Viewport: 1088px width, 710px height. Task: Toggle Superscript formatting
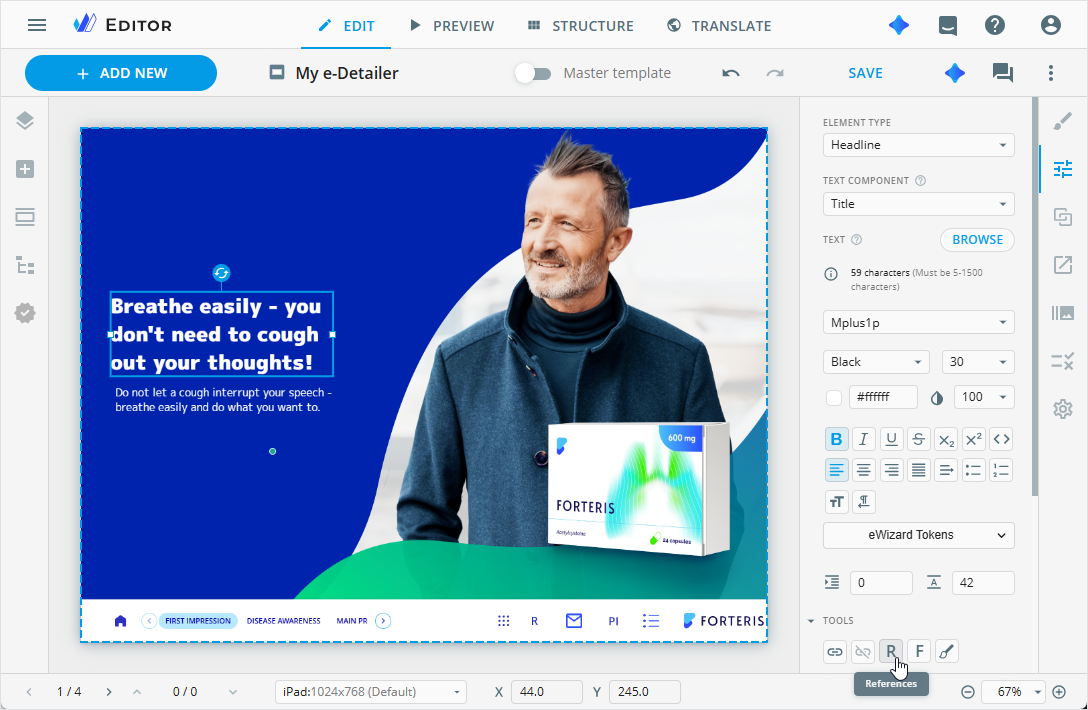[974, 439]
